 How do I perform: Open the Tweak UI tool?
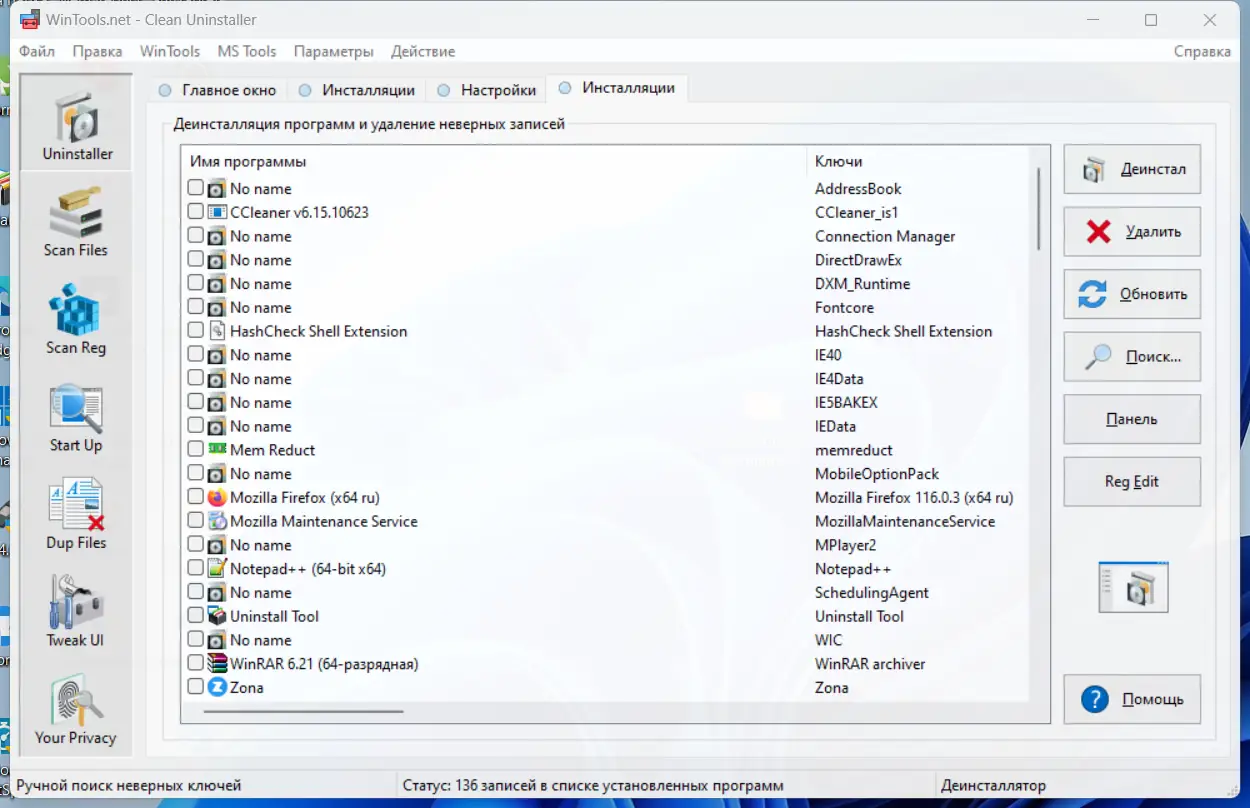[76, 610]
